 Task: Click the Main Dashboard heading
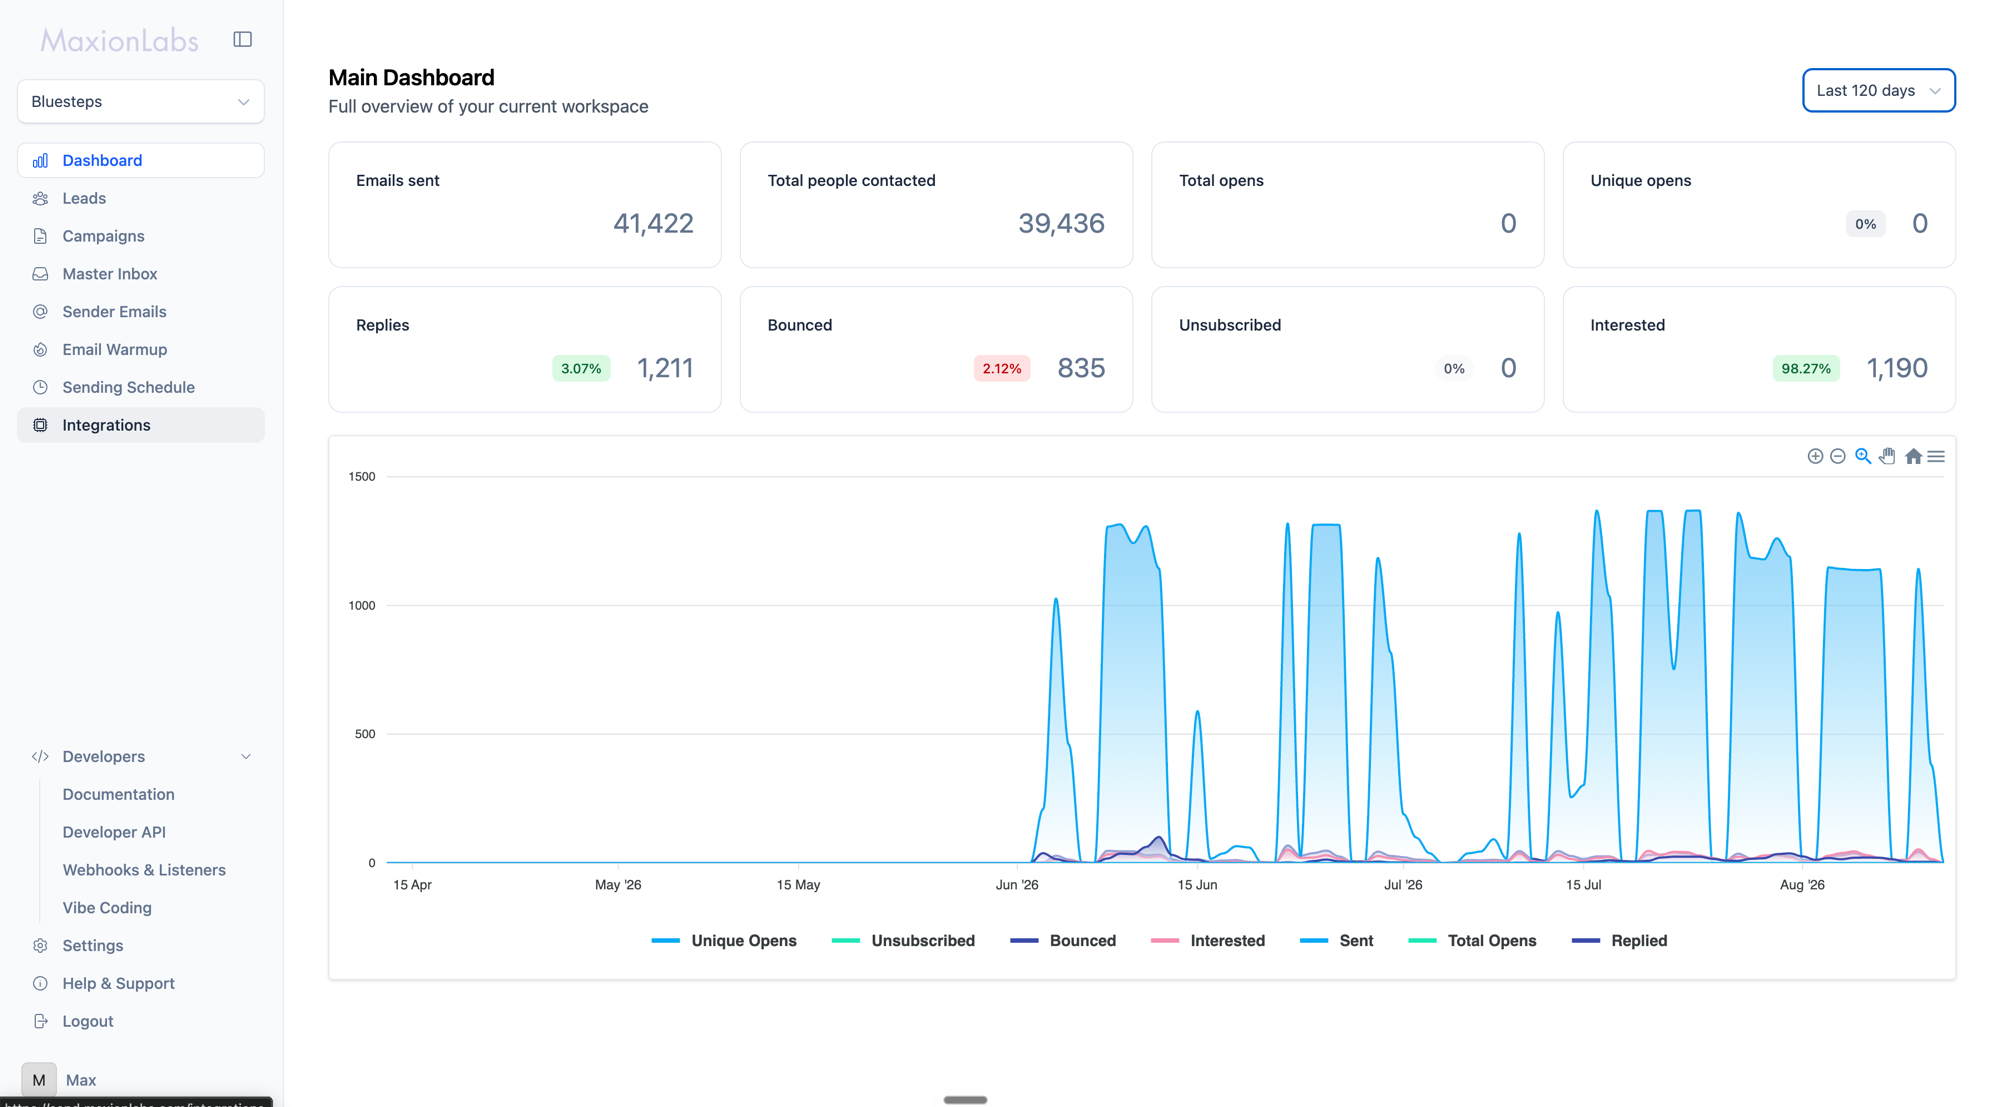click(x=411, y=78)
